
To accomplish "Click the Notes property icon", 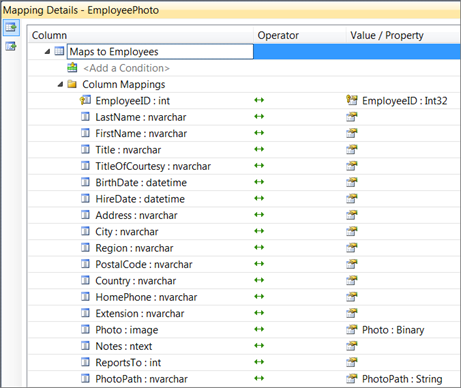I will (x=352, y=346).
